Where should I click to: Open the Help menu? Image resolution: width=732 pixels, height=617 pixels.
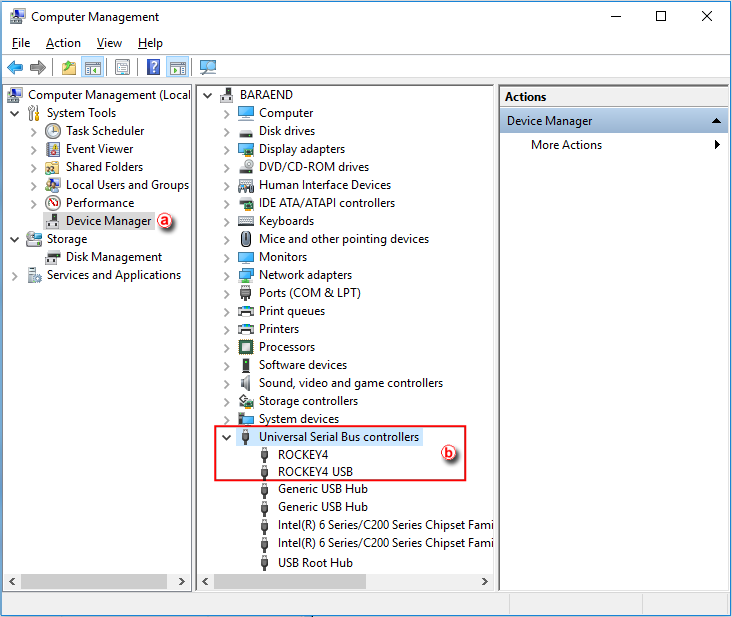point(150,43)
